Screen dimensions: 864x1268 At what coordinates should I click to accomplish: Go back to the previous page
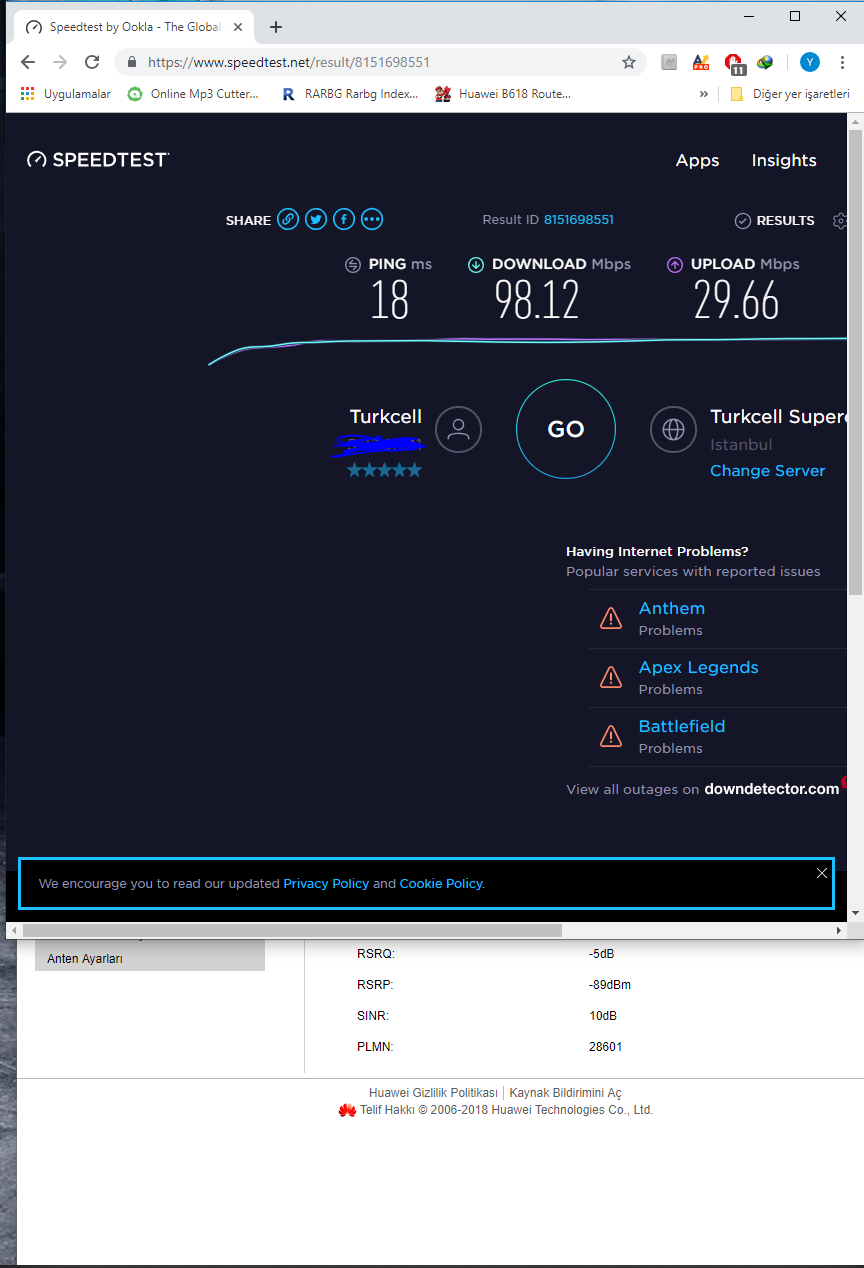28,62
